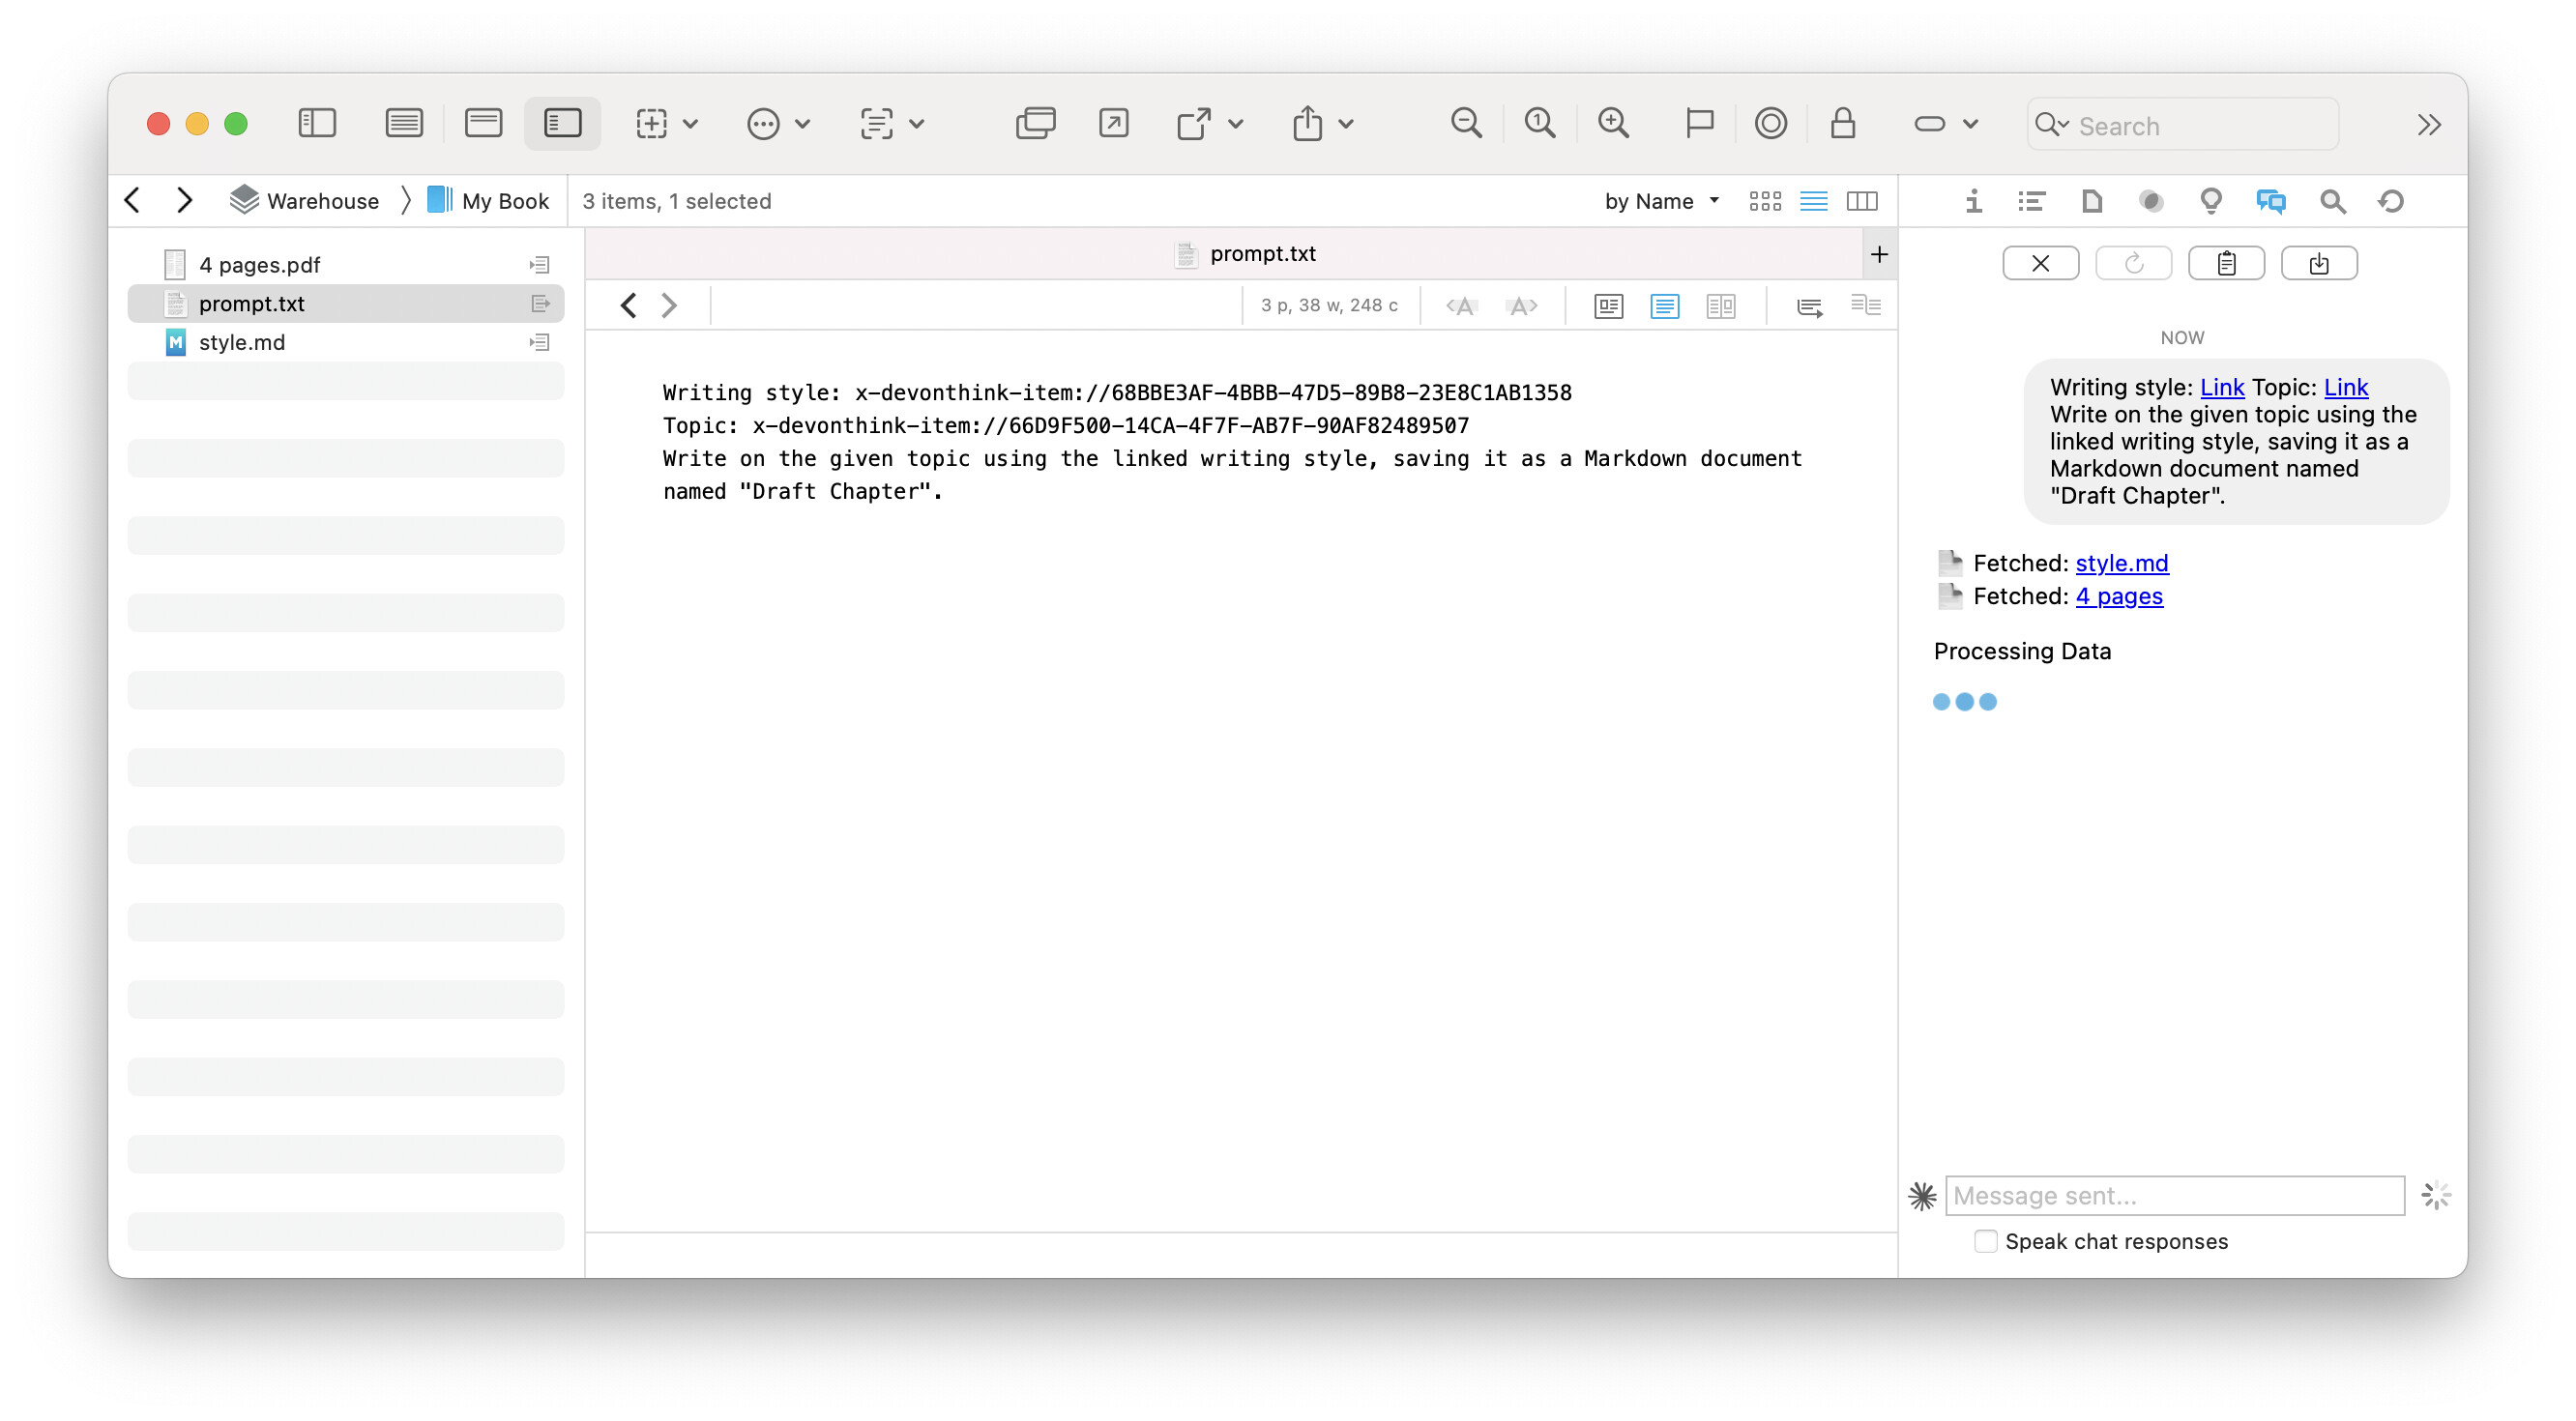
Task: Click the lock toolbar icon
Action: point(1843,123)
